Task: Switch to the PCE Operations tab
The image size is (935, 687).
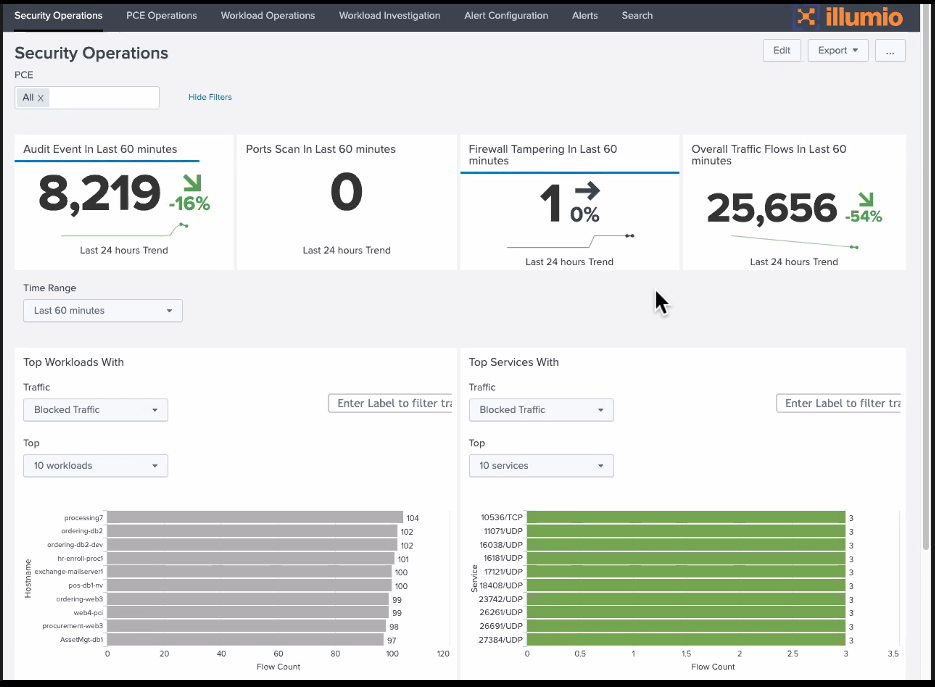Action: click(161, 16)
